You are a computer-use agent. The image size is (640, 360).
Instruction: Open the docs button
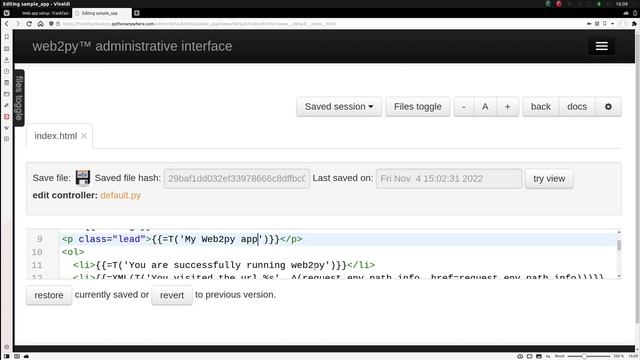coord(577,107)
